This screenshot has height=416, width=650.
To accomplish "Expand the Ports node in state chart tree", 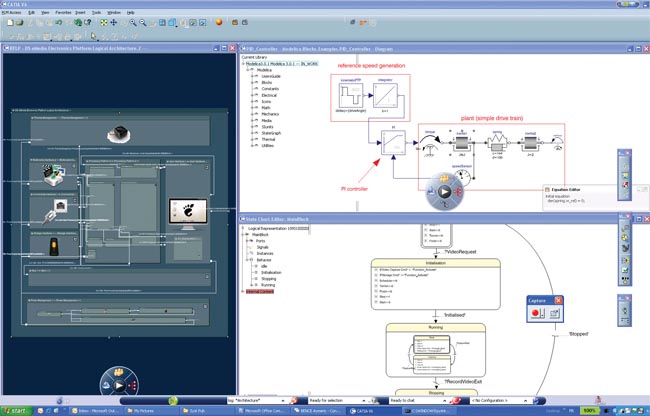I will tap(247, 241).
